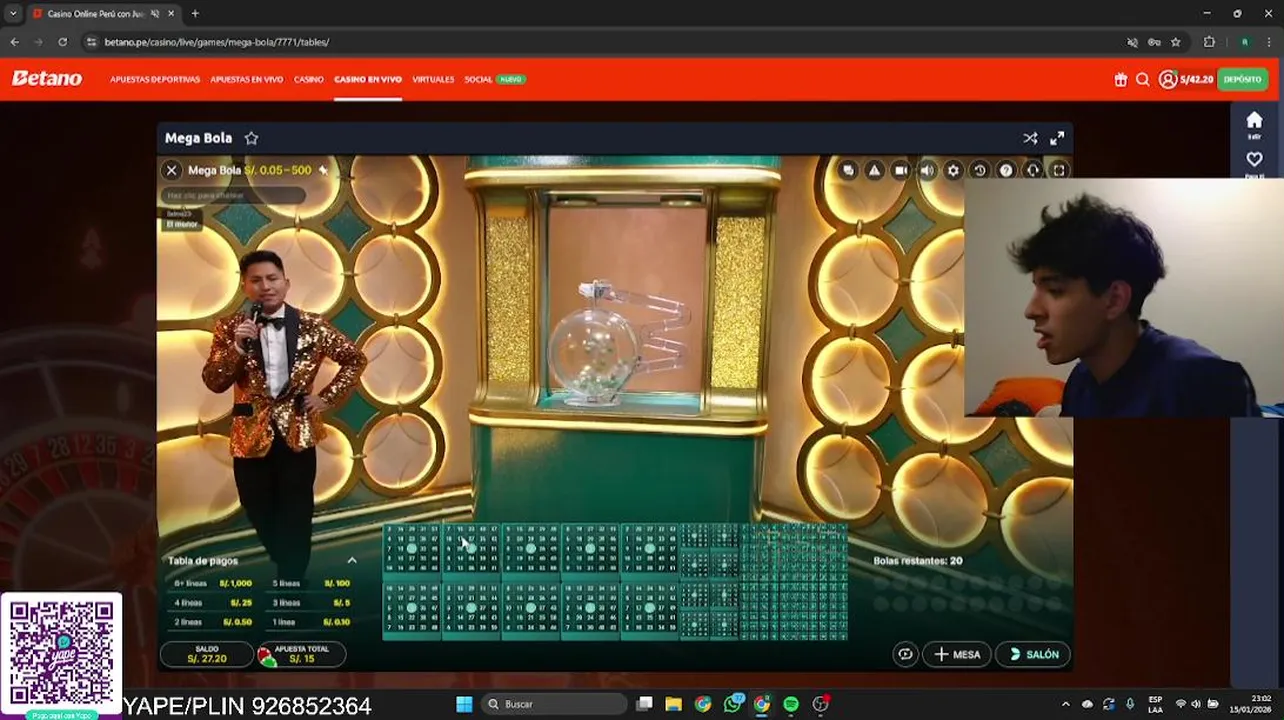Viewport: 1284px width, 720px height.
Task: Open game help question mark icon
Action: pyautogui.click(x=1006, y=170)
